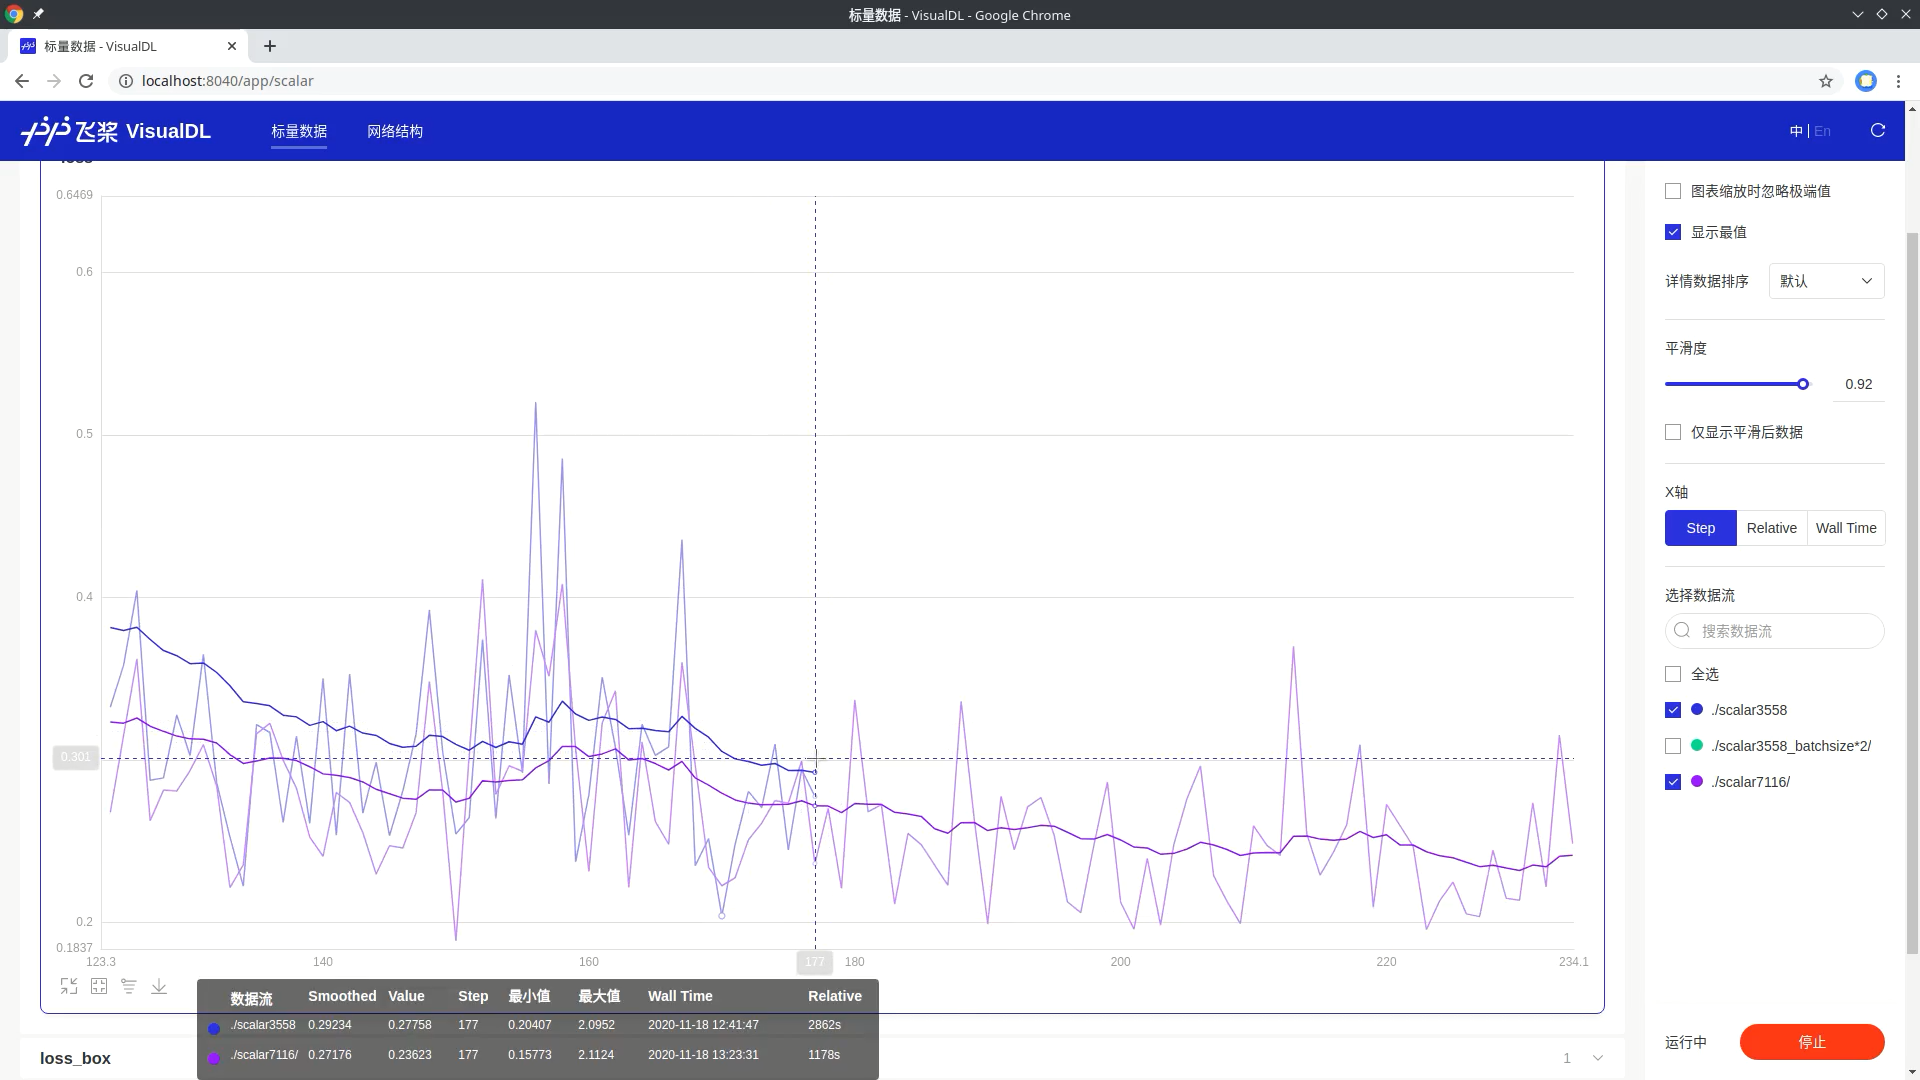Click the PaddlePaddle VisualDL logo
This screenshot has width=1920, height=1080.
(116, 131)
